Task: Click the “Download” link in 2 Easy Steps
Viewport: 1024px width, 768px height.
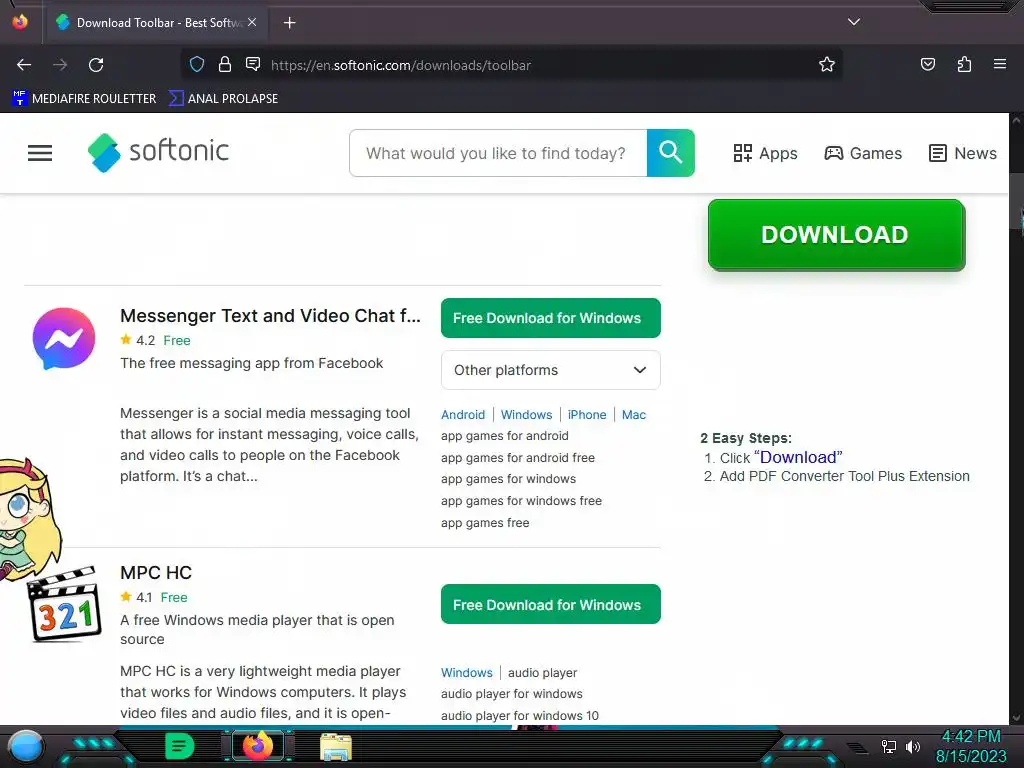Action: coord(798,457)
